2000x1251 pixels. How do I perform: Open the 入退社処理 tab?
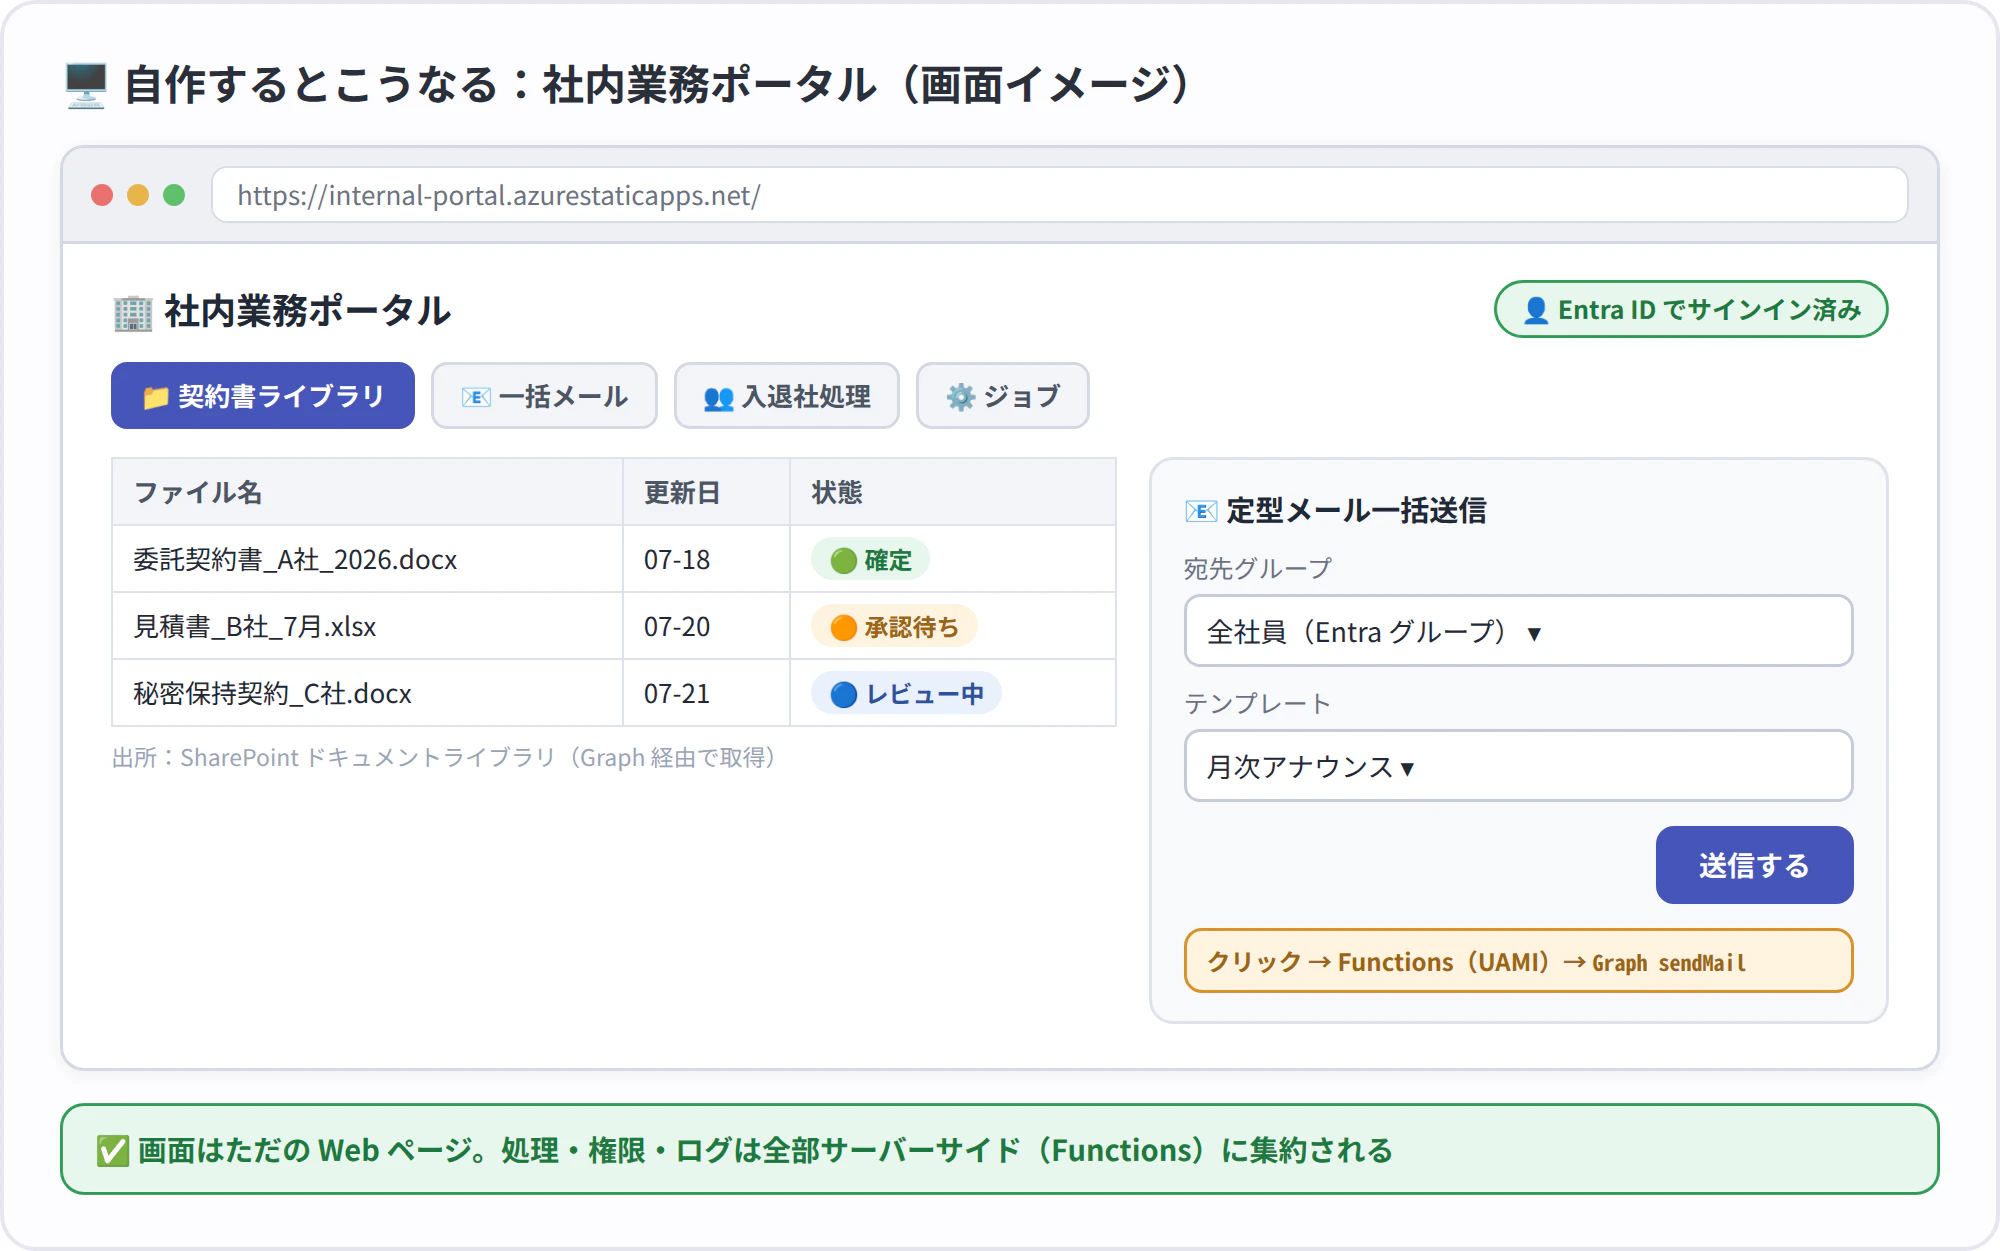787,396
